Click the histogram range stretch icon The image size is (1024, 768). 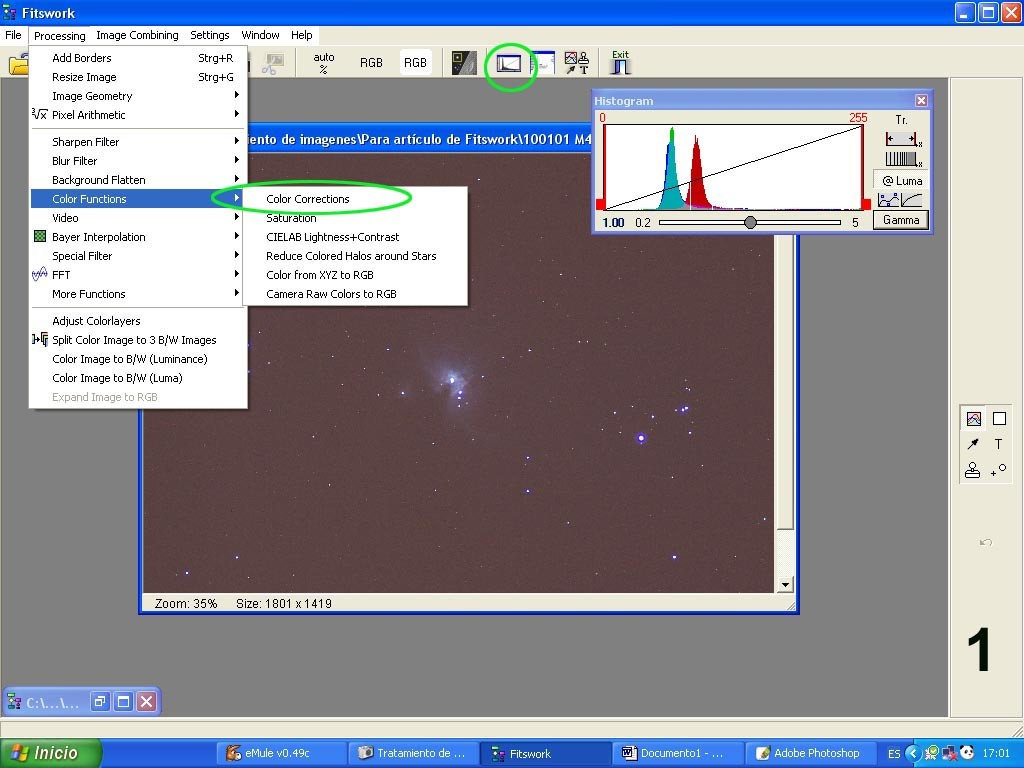coord(901,139)
